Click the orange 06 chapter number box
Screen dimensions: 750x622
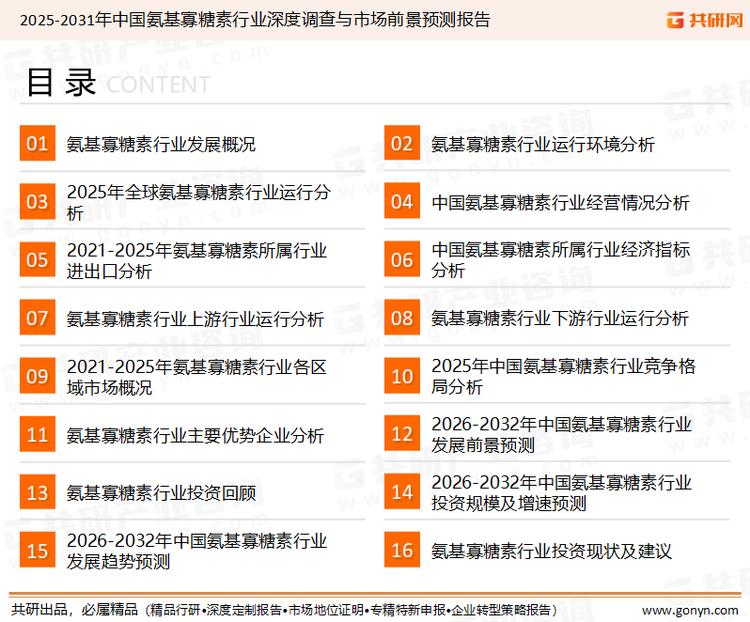click(x=402, y=259)
